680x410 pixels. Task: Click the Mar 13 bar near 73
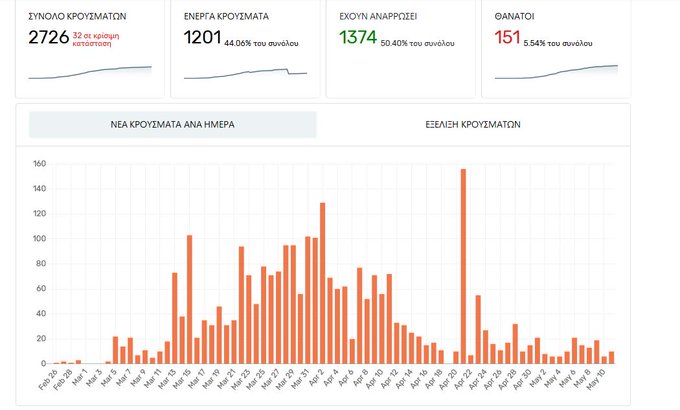174,318
